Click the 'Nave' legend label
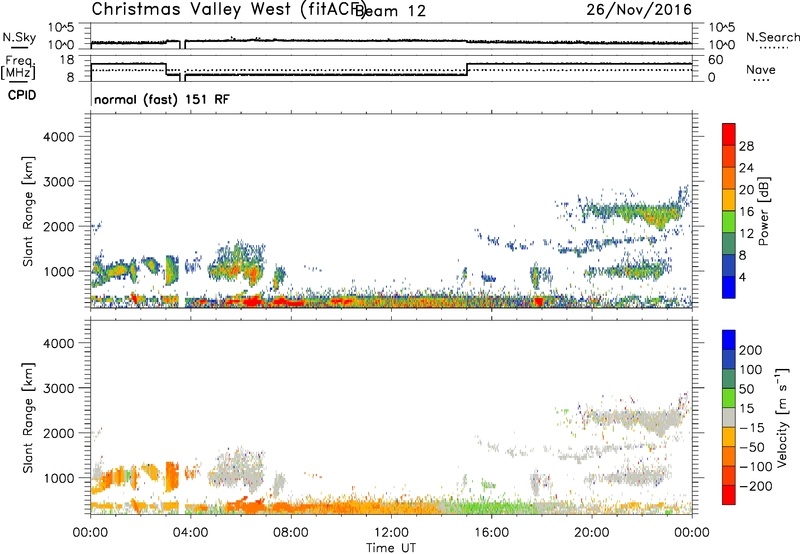The width and height of the screenshot is (800, 554). coord(761,69)
